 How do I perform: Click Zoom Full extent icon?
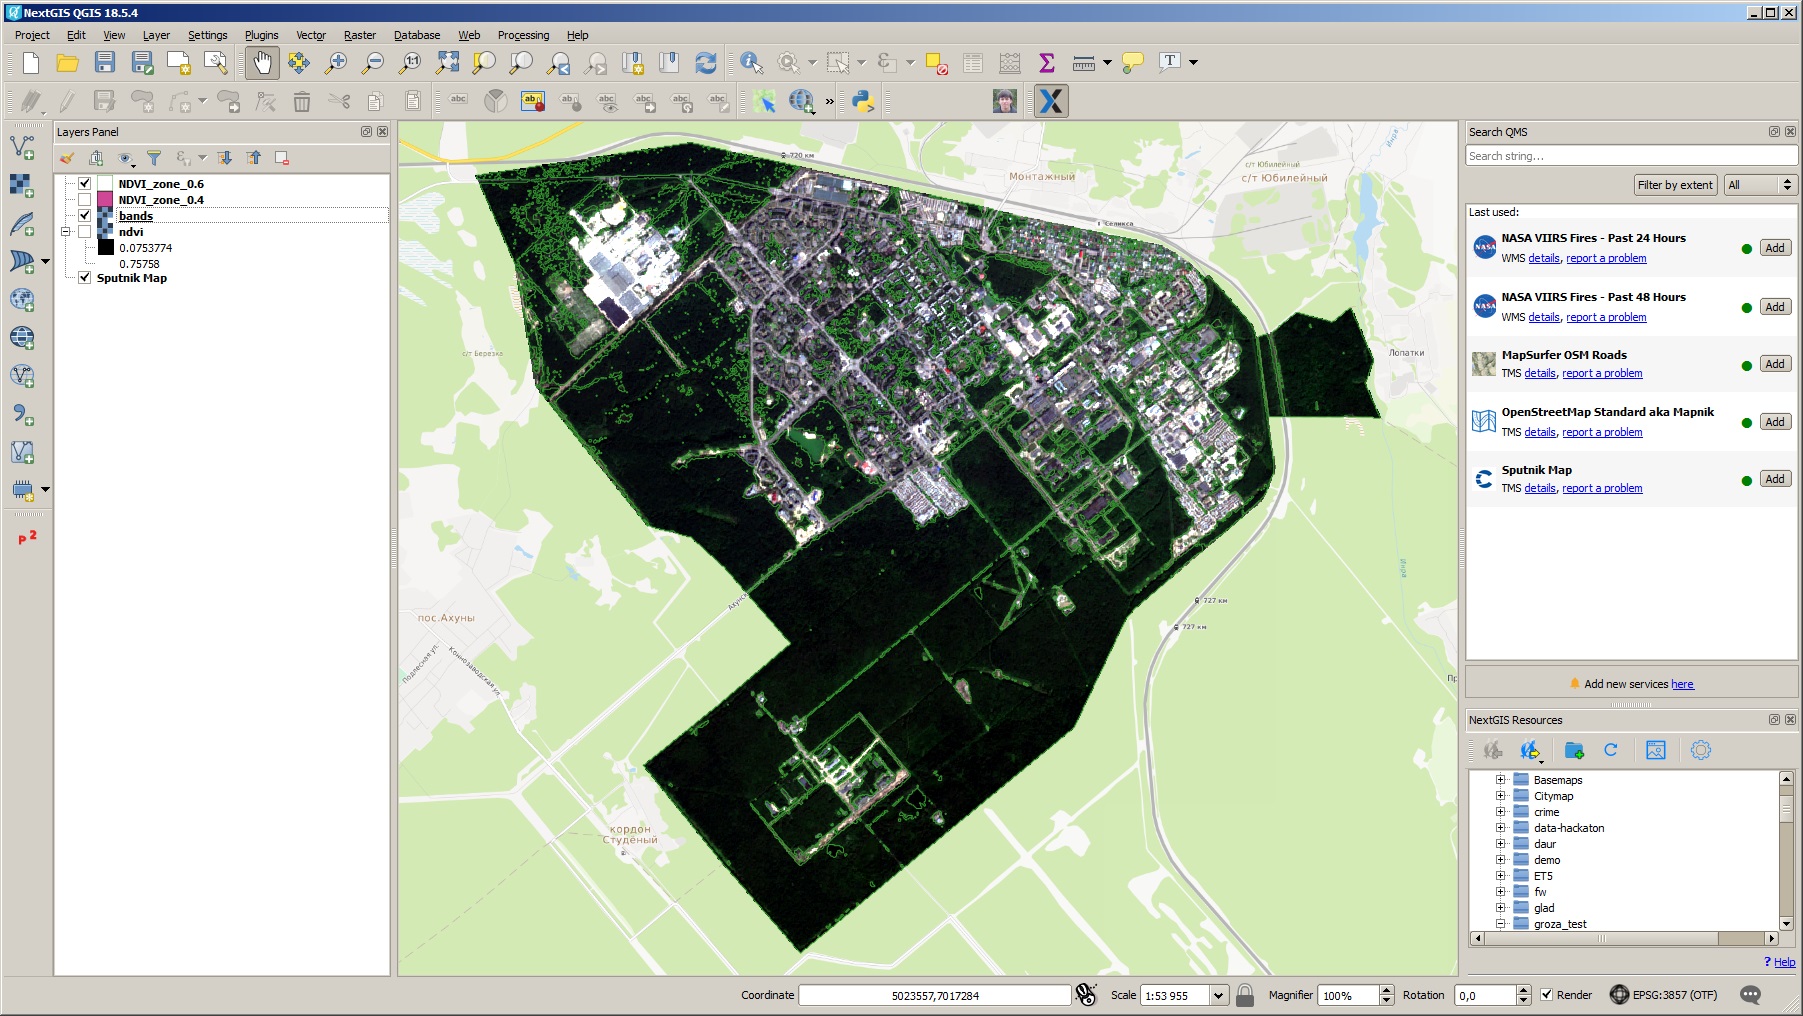(x=448, y=63)
